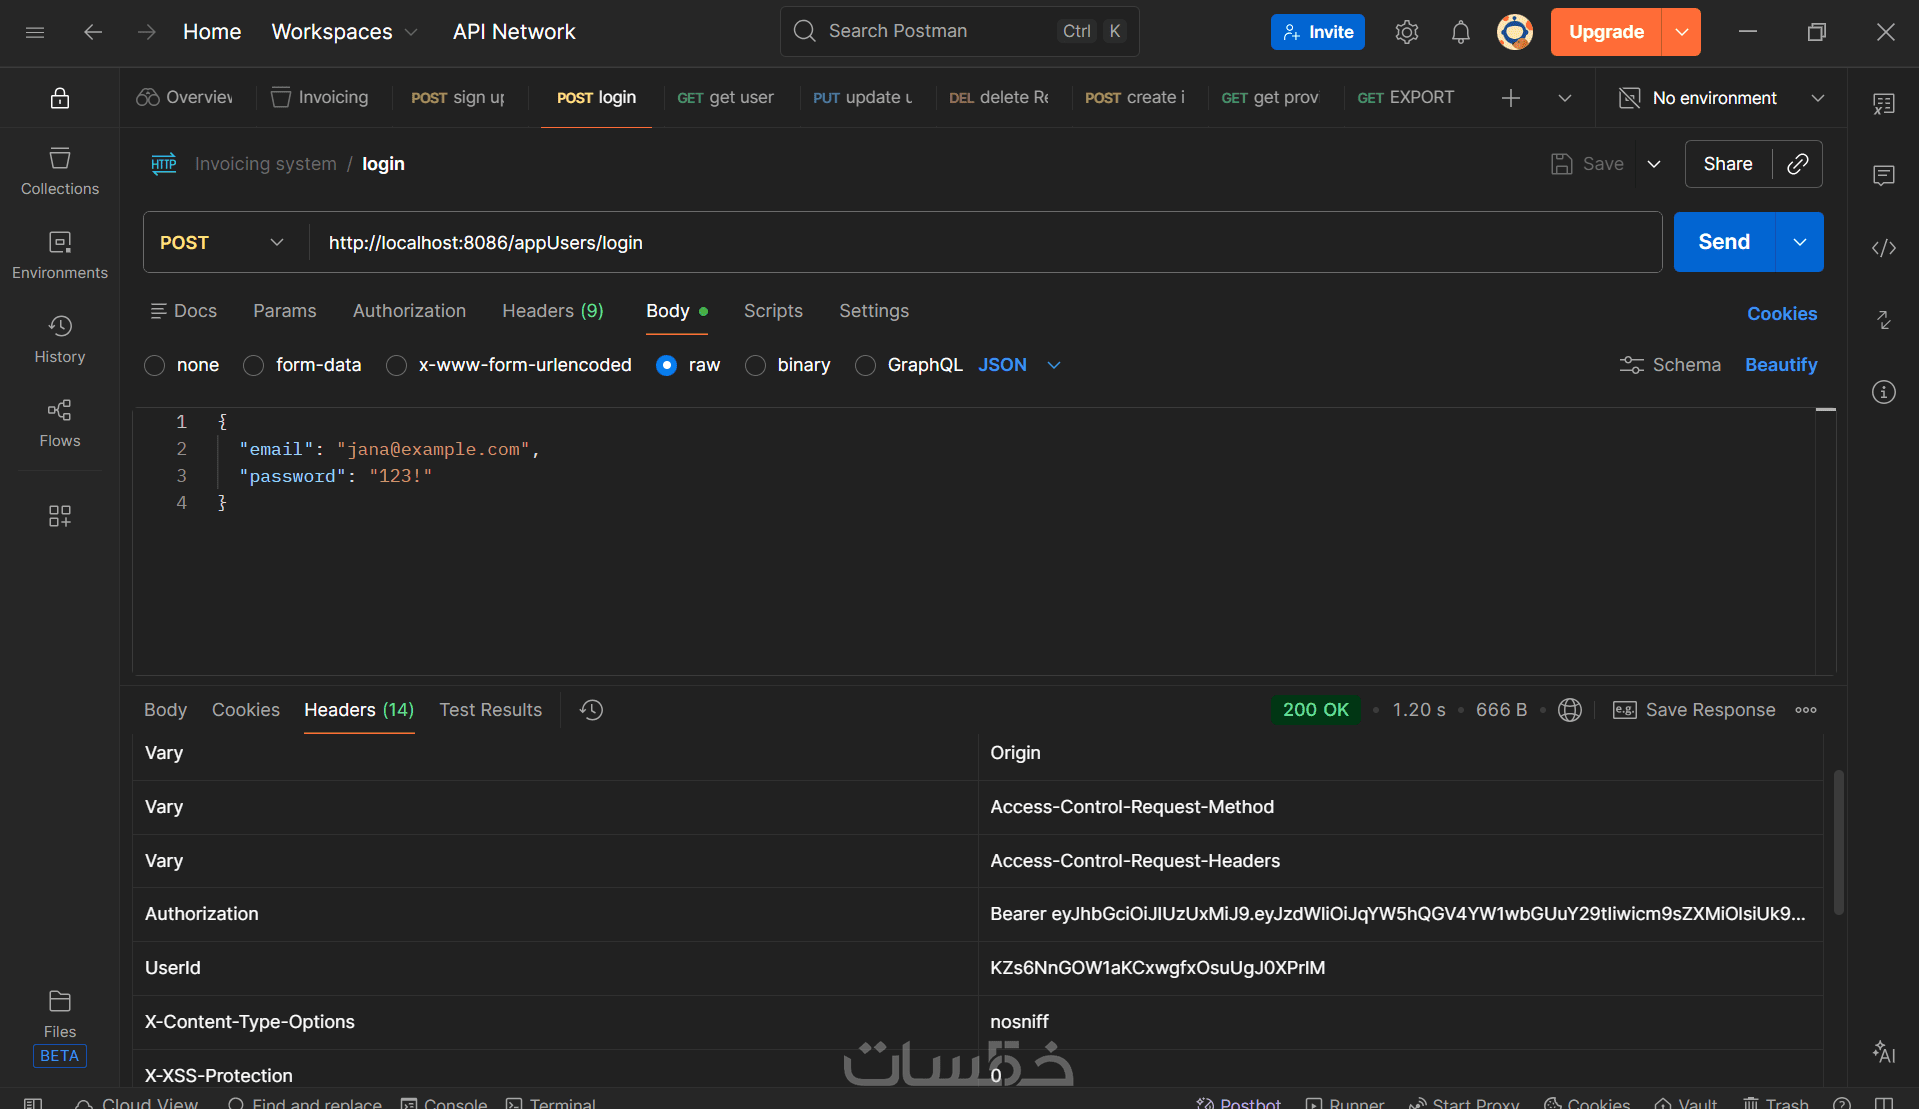Image resolution: width=1919 pixels, height=1109 pixels.
Task: Open the Send options arrow
Action: pyautogui.click(x=1800, y=242)
